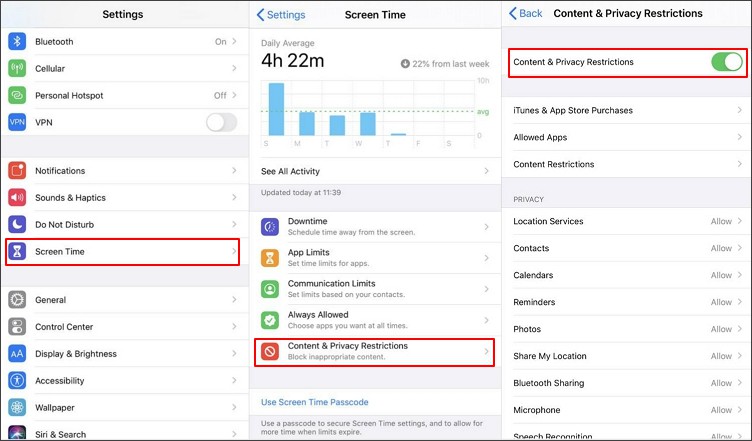
Task: Open the Always Allowed checkmark icon
Action: 271,320
